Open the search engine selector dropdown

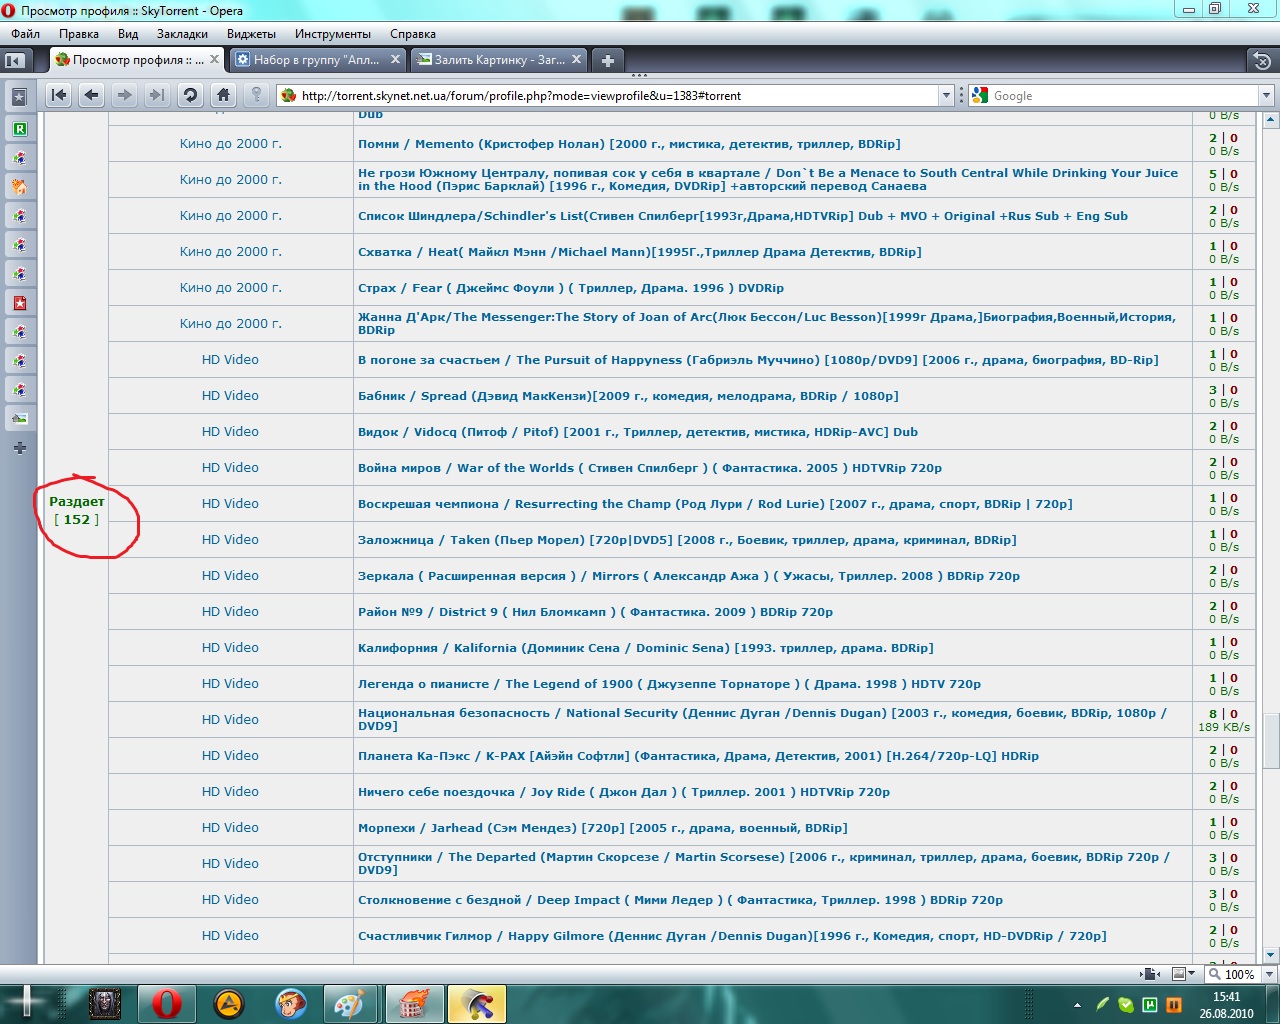point(980,95)
